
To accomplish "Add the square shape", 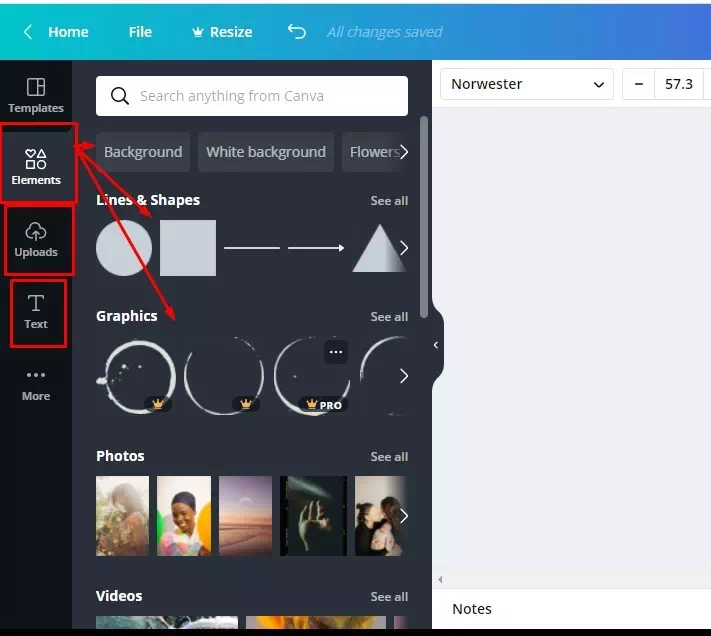I will pos(188,248).
